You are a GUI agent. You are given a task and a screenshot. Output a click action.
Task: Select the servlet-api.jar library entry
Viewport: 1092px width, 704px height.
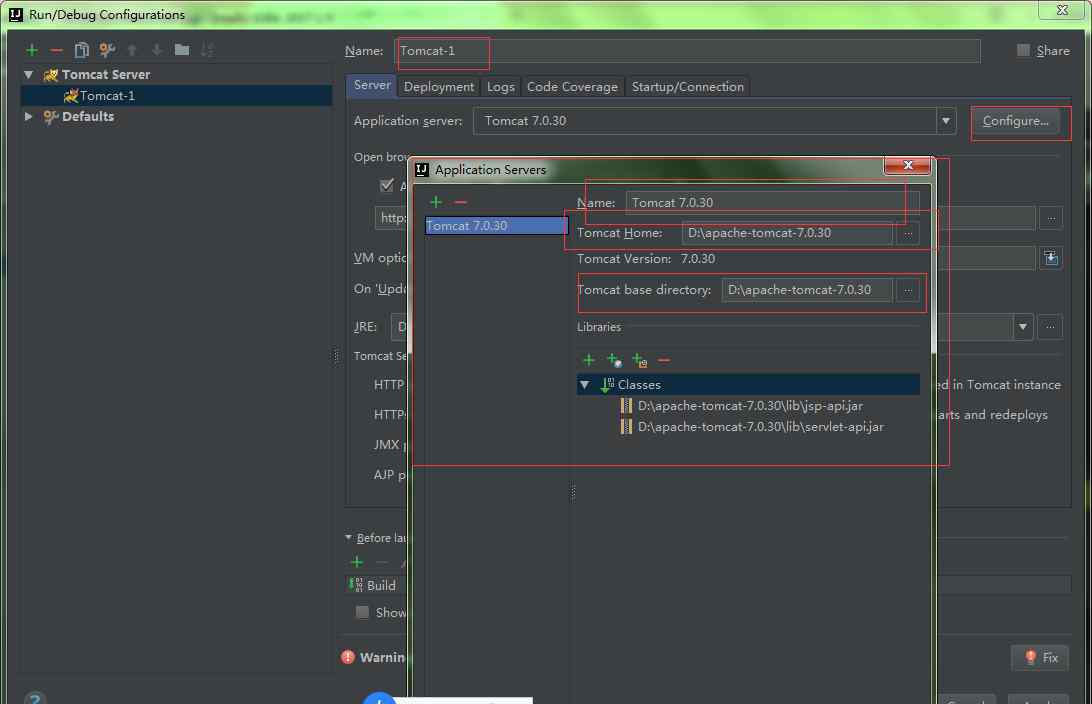(x=760, y=427)
